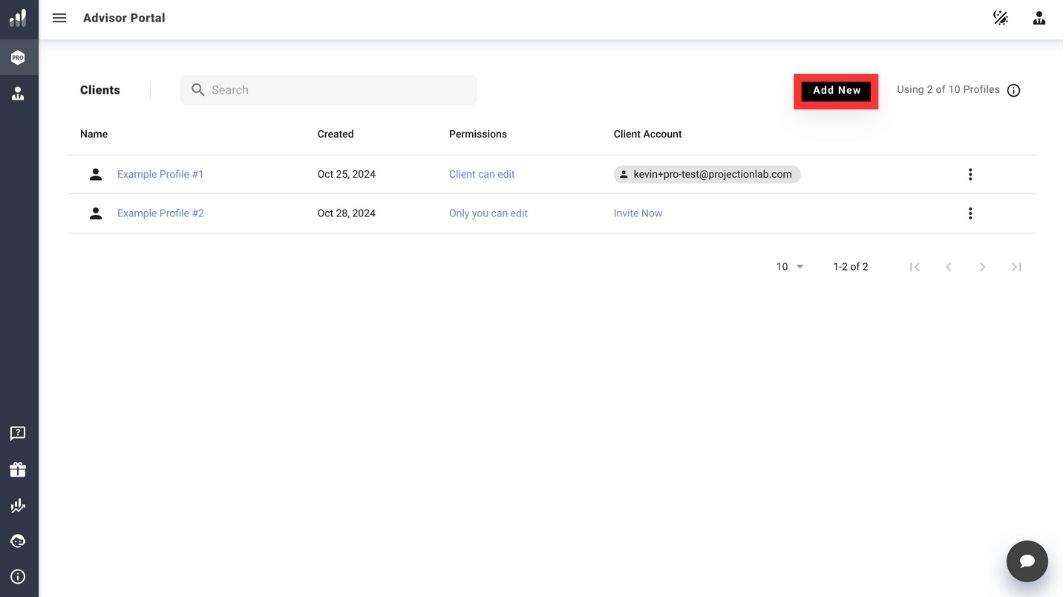Open the question mark feedback icon
Viewport: 1064px width, 597px height.
point(18,433)
